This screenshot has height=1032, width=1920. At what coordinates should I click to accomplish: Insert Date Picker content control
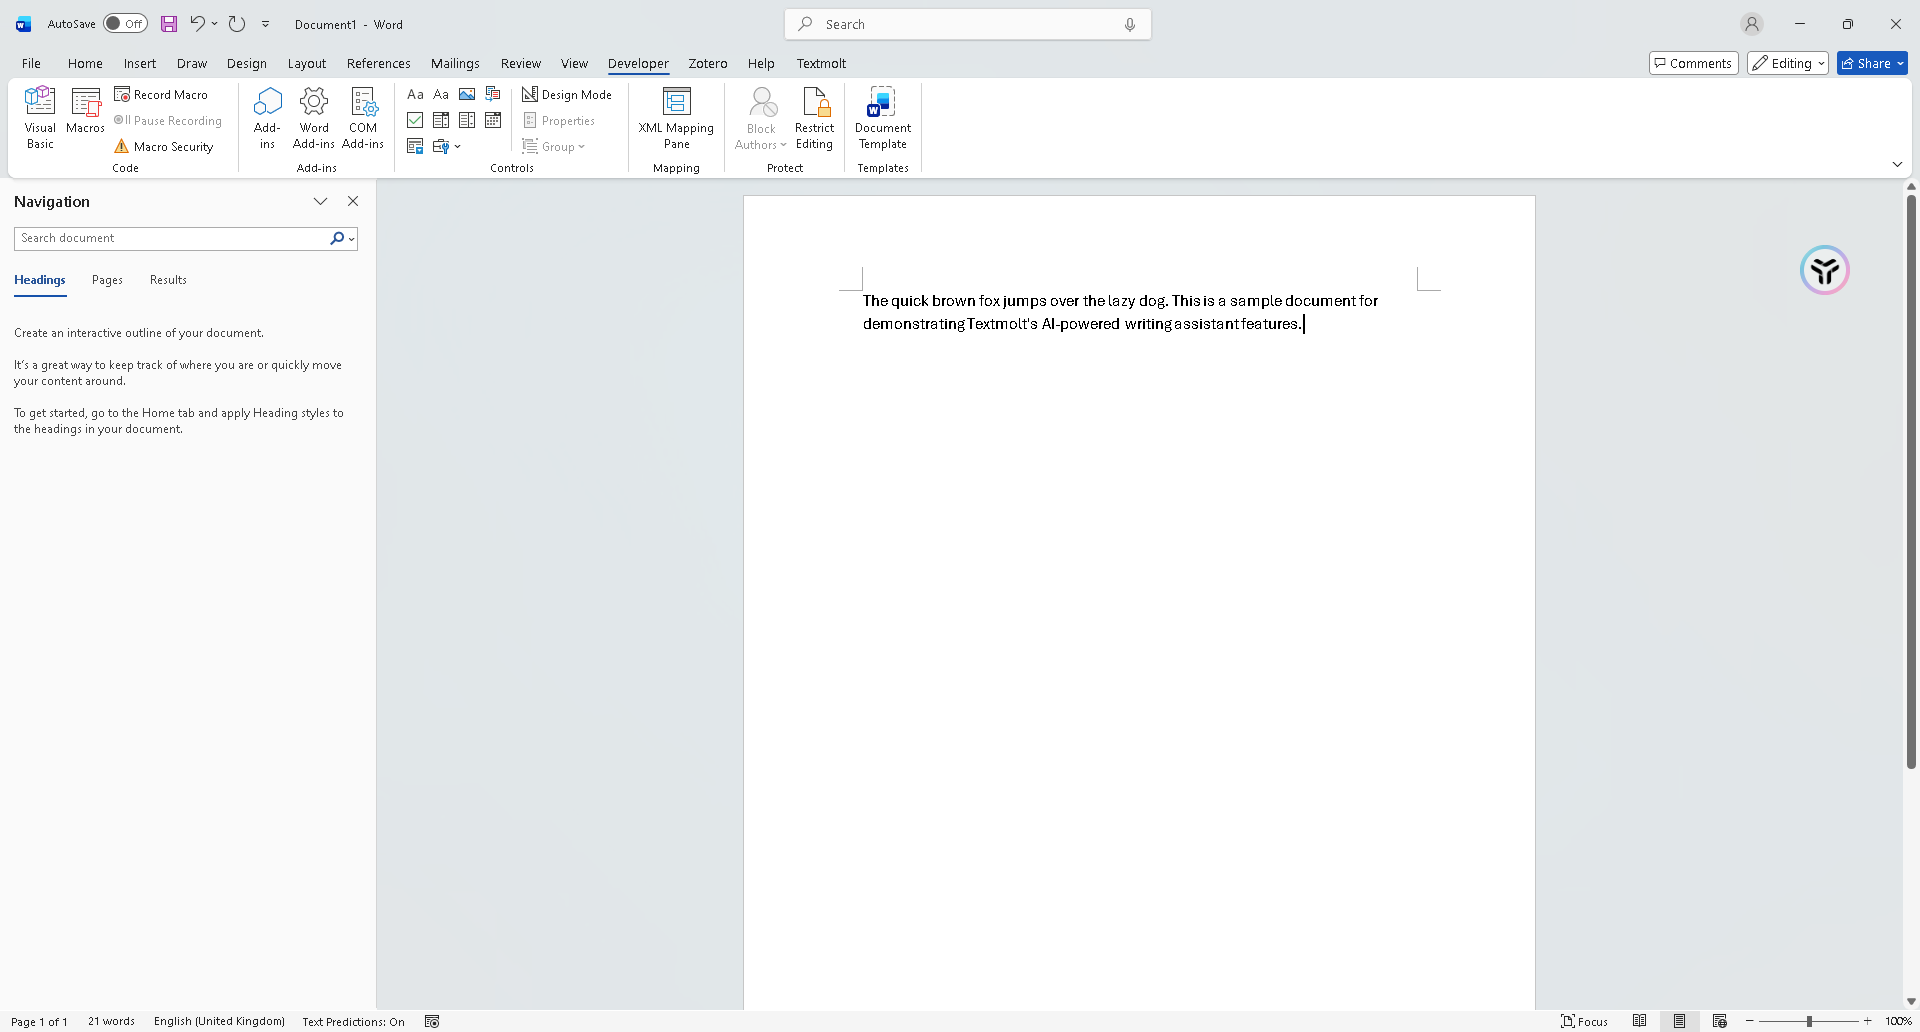pos(493,120)
